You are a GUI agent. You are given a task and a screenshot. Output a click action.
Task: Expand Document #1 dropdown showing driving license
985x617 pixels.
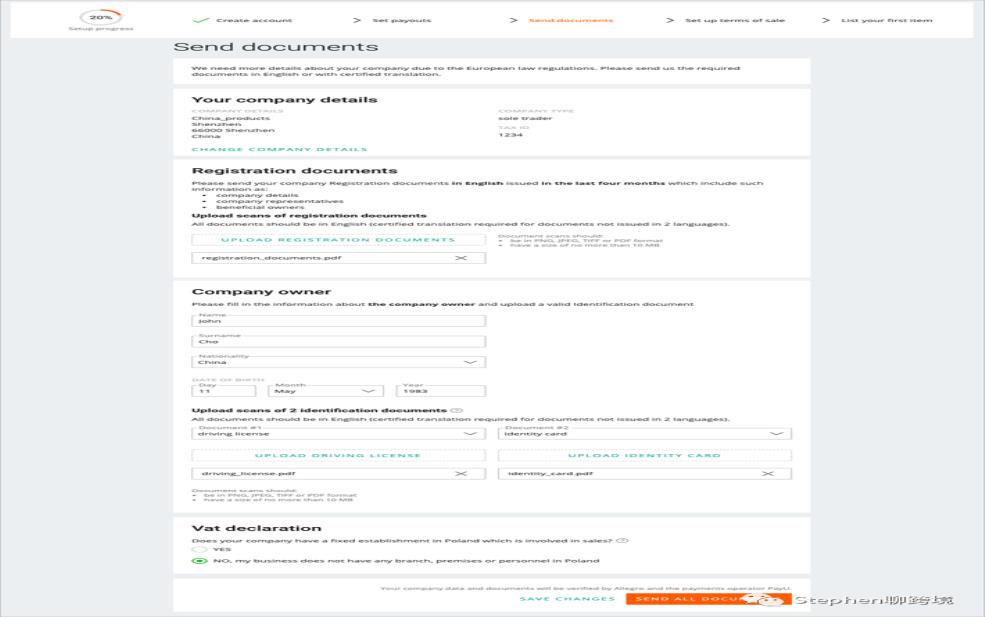coord(339,434)
